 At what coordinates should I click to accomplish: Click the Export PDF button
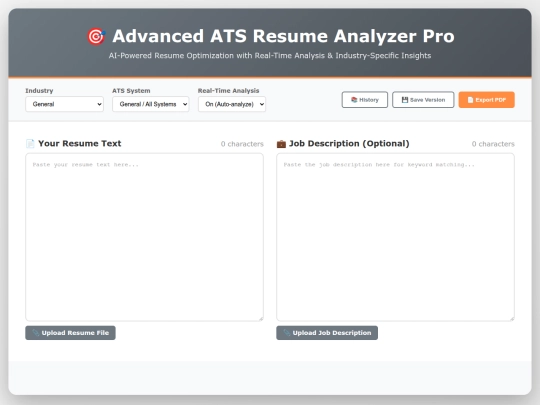(x=487, y=100)
